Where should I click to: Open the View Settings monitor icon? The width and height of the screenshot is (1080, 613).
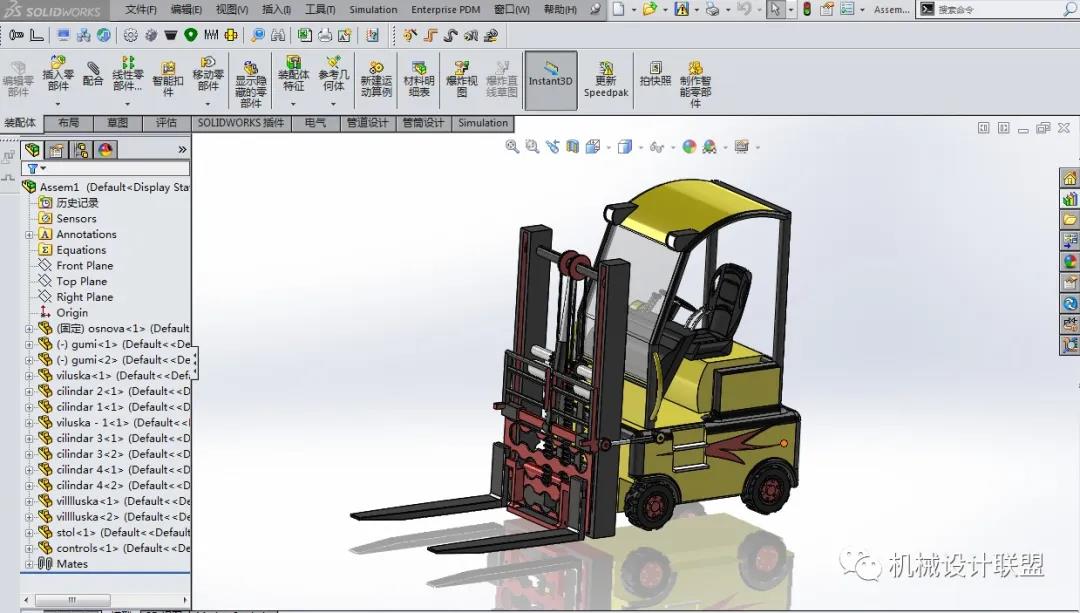coord(741,147)
